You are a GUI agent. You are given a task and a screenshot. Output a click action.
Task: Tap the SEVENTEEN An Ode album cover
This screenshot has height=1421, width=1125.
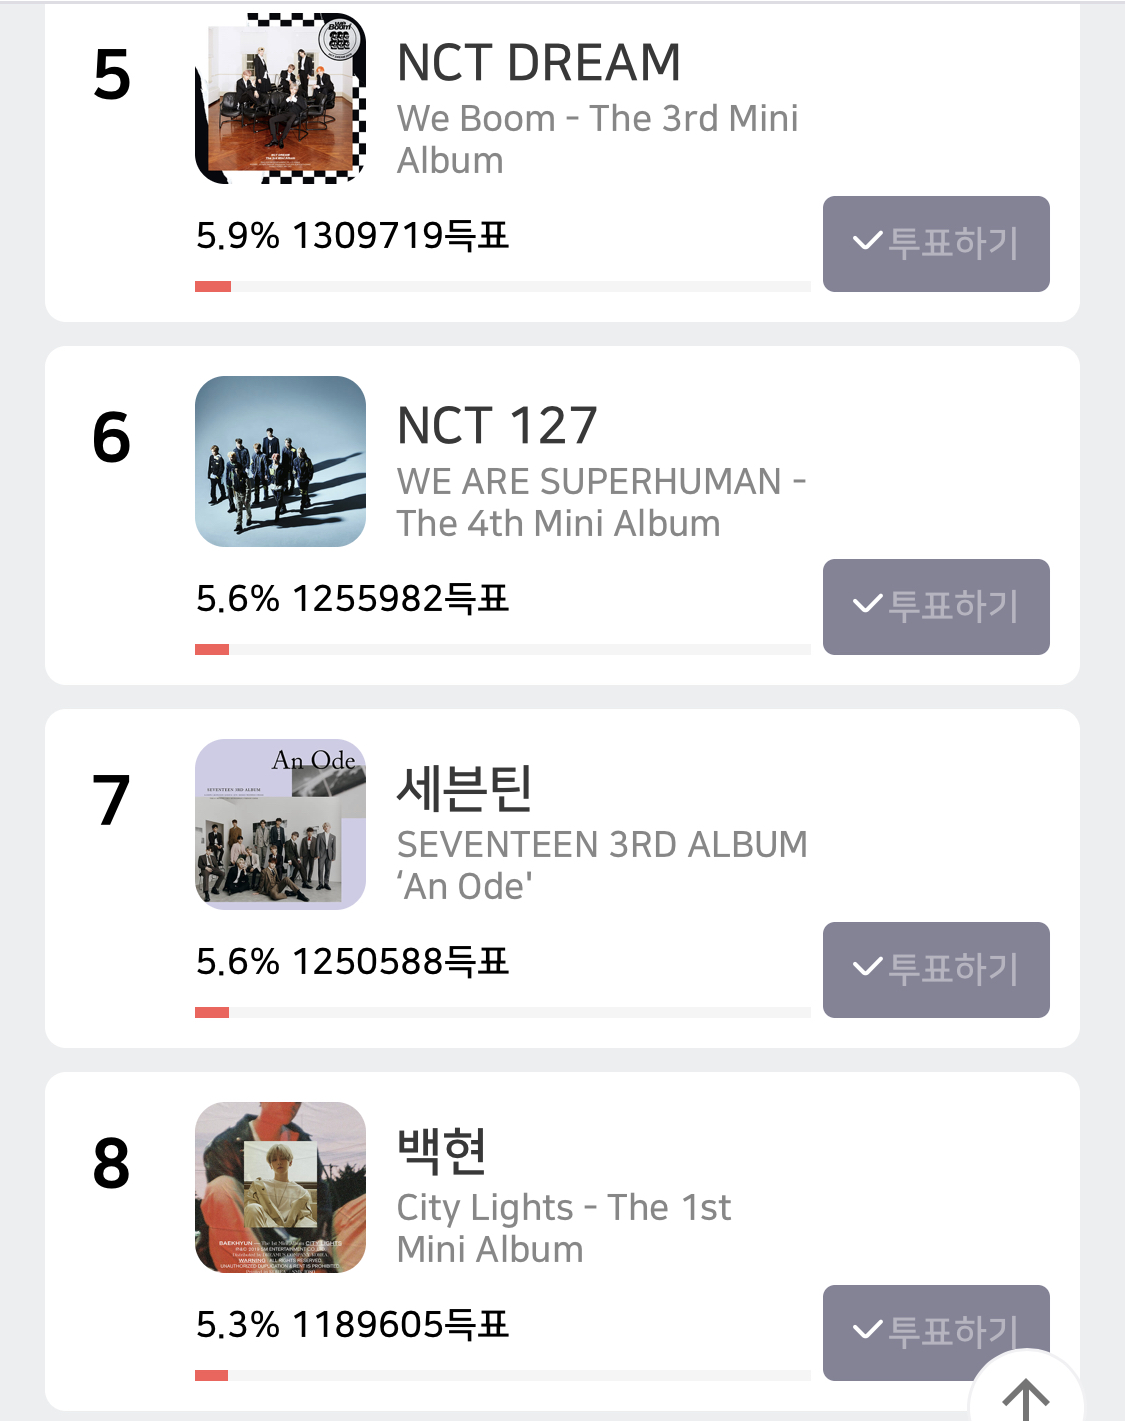(280, 824)
